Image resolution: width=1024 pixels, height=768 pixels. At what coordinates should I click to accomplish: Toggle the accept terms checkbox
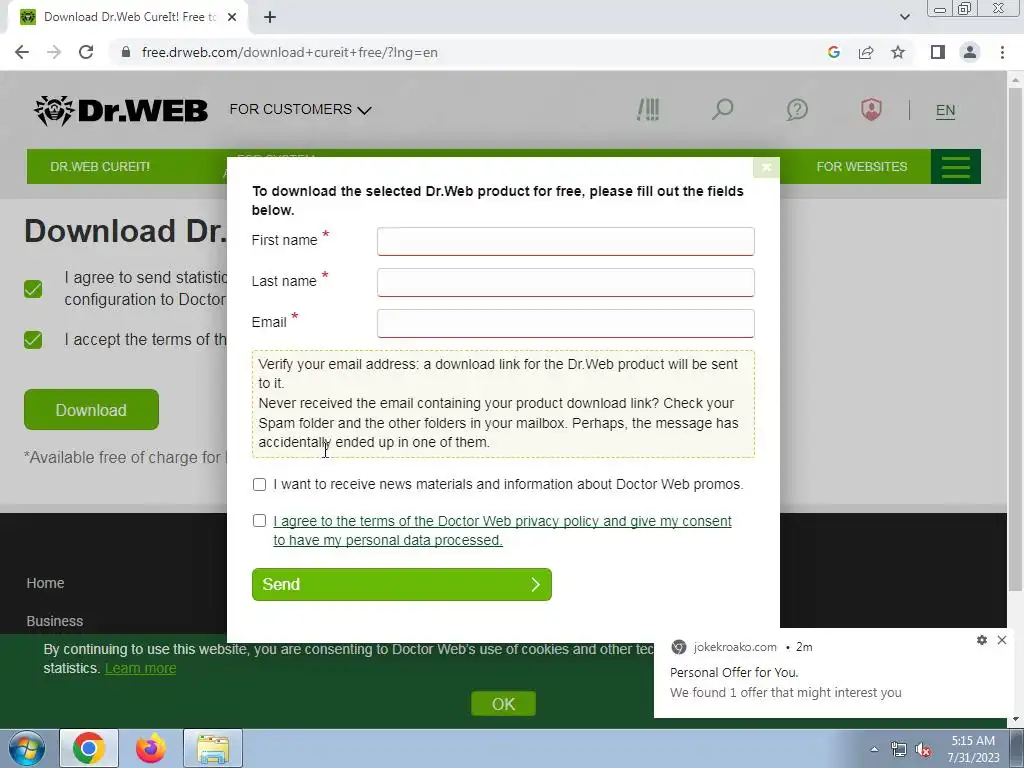[x=33, y=340]
